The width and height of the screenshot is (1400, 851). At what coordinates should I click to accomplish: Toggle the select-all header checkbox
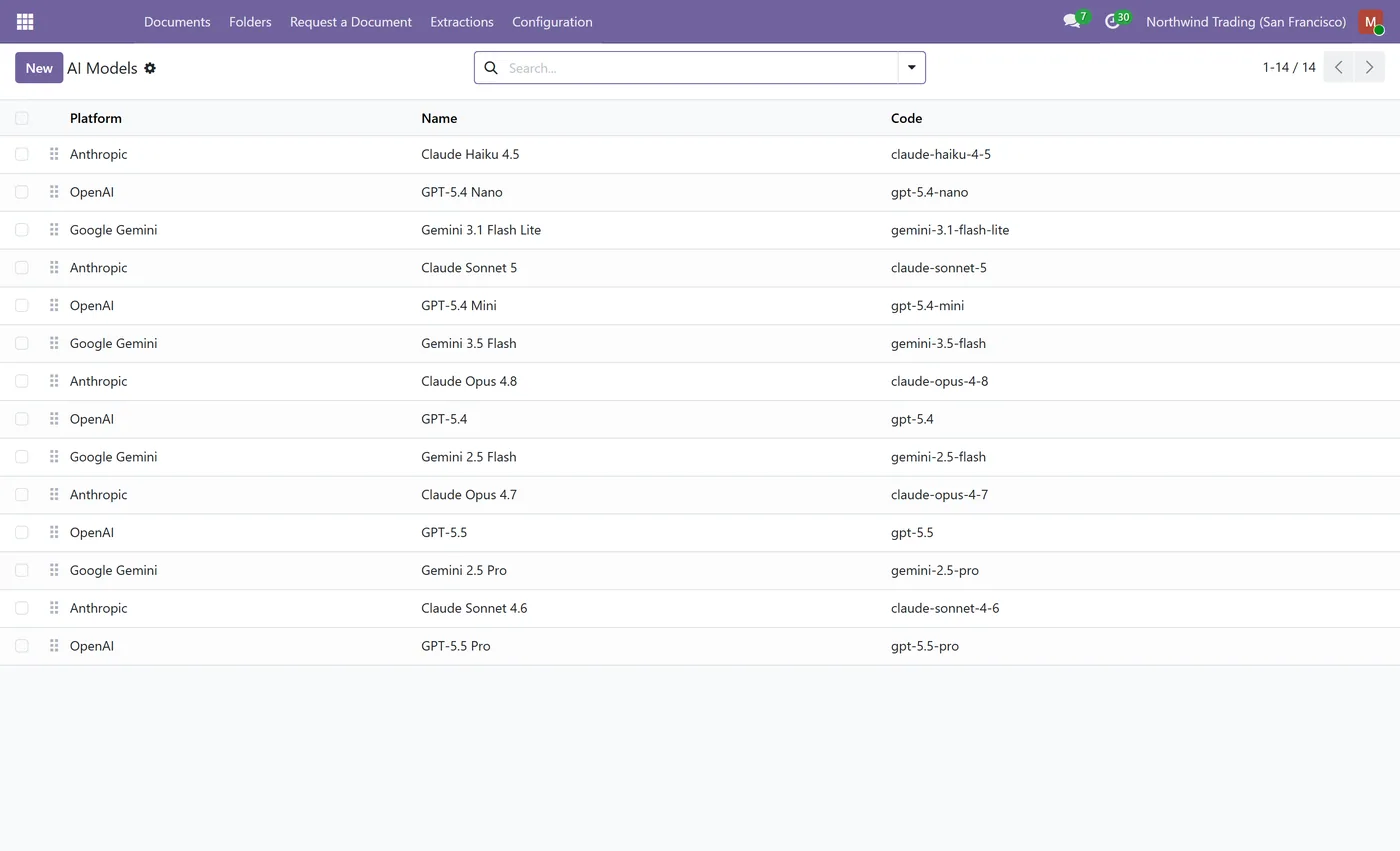[x=22, y=118]
